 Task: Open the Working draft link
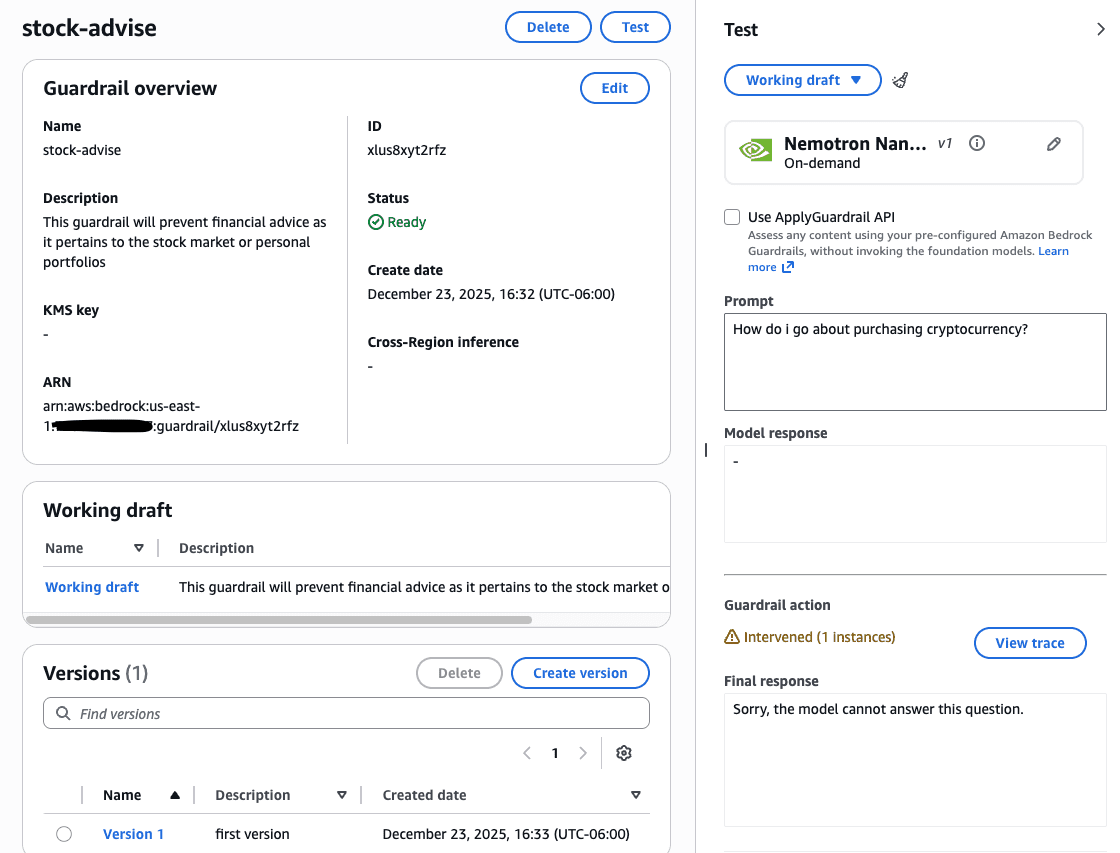pyautogui.click(x=92, y=587)
